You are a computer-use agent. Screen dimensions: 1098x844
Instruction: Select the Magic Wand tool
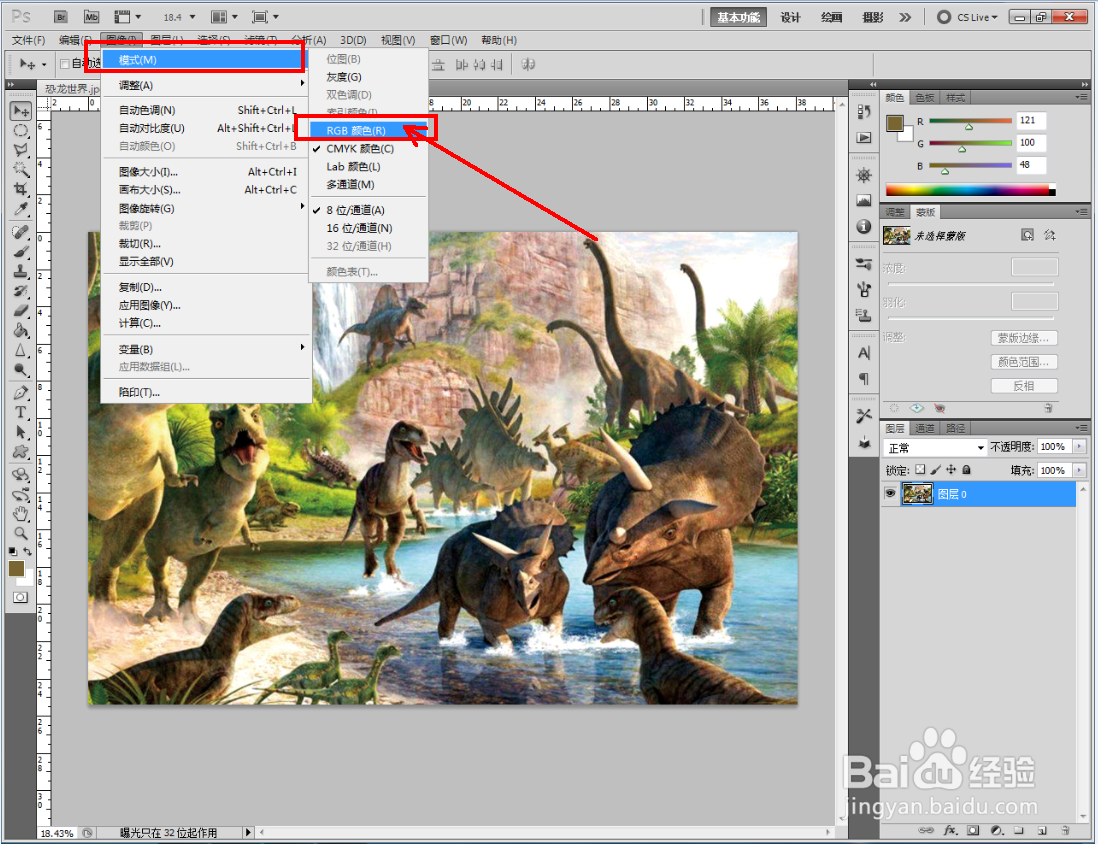point(21,170)
